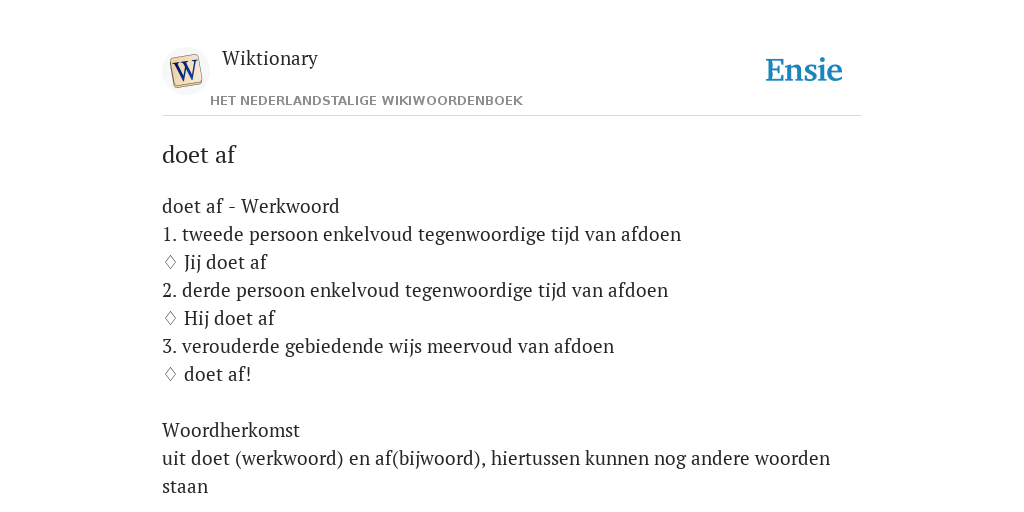
Task: Click the third definition verouderde gebiedende wijs
Action: (x=388, y=346)
